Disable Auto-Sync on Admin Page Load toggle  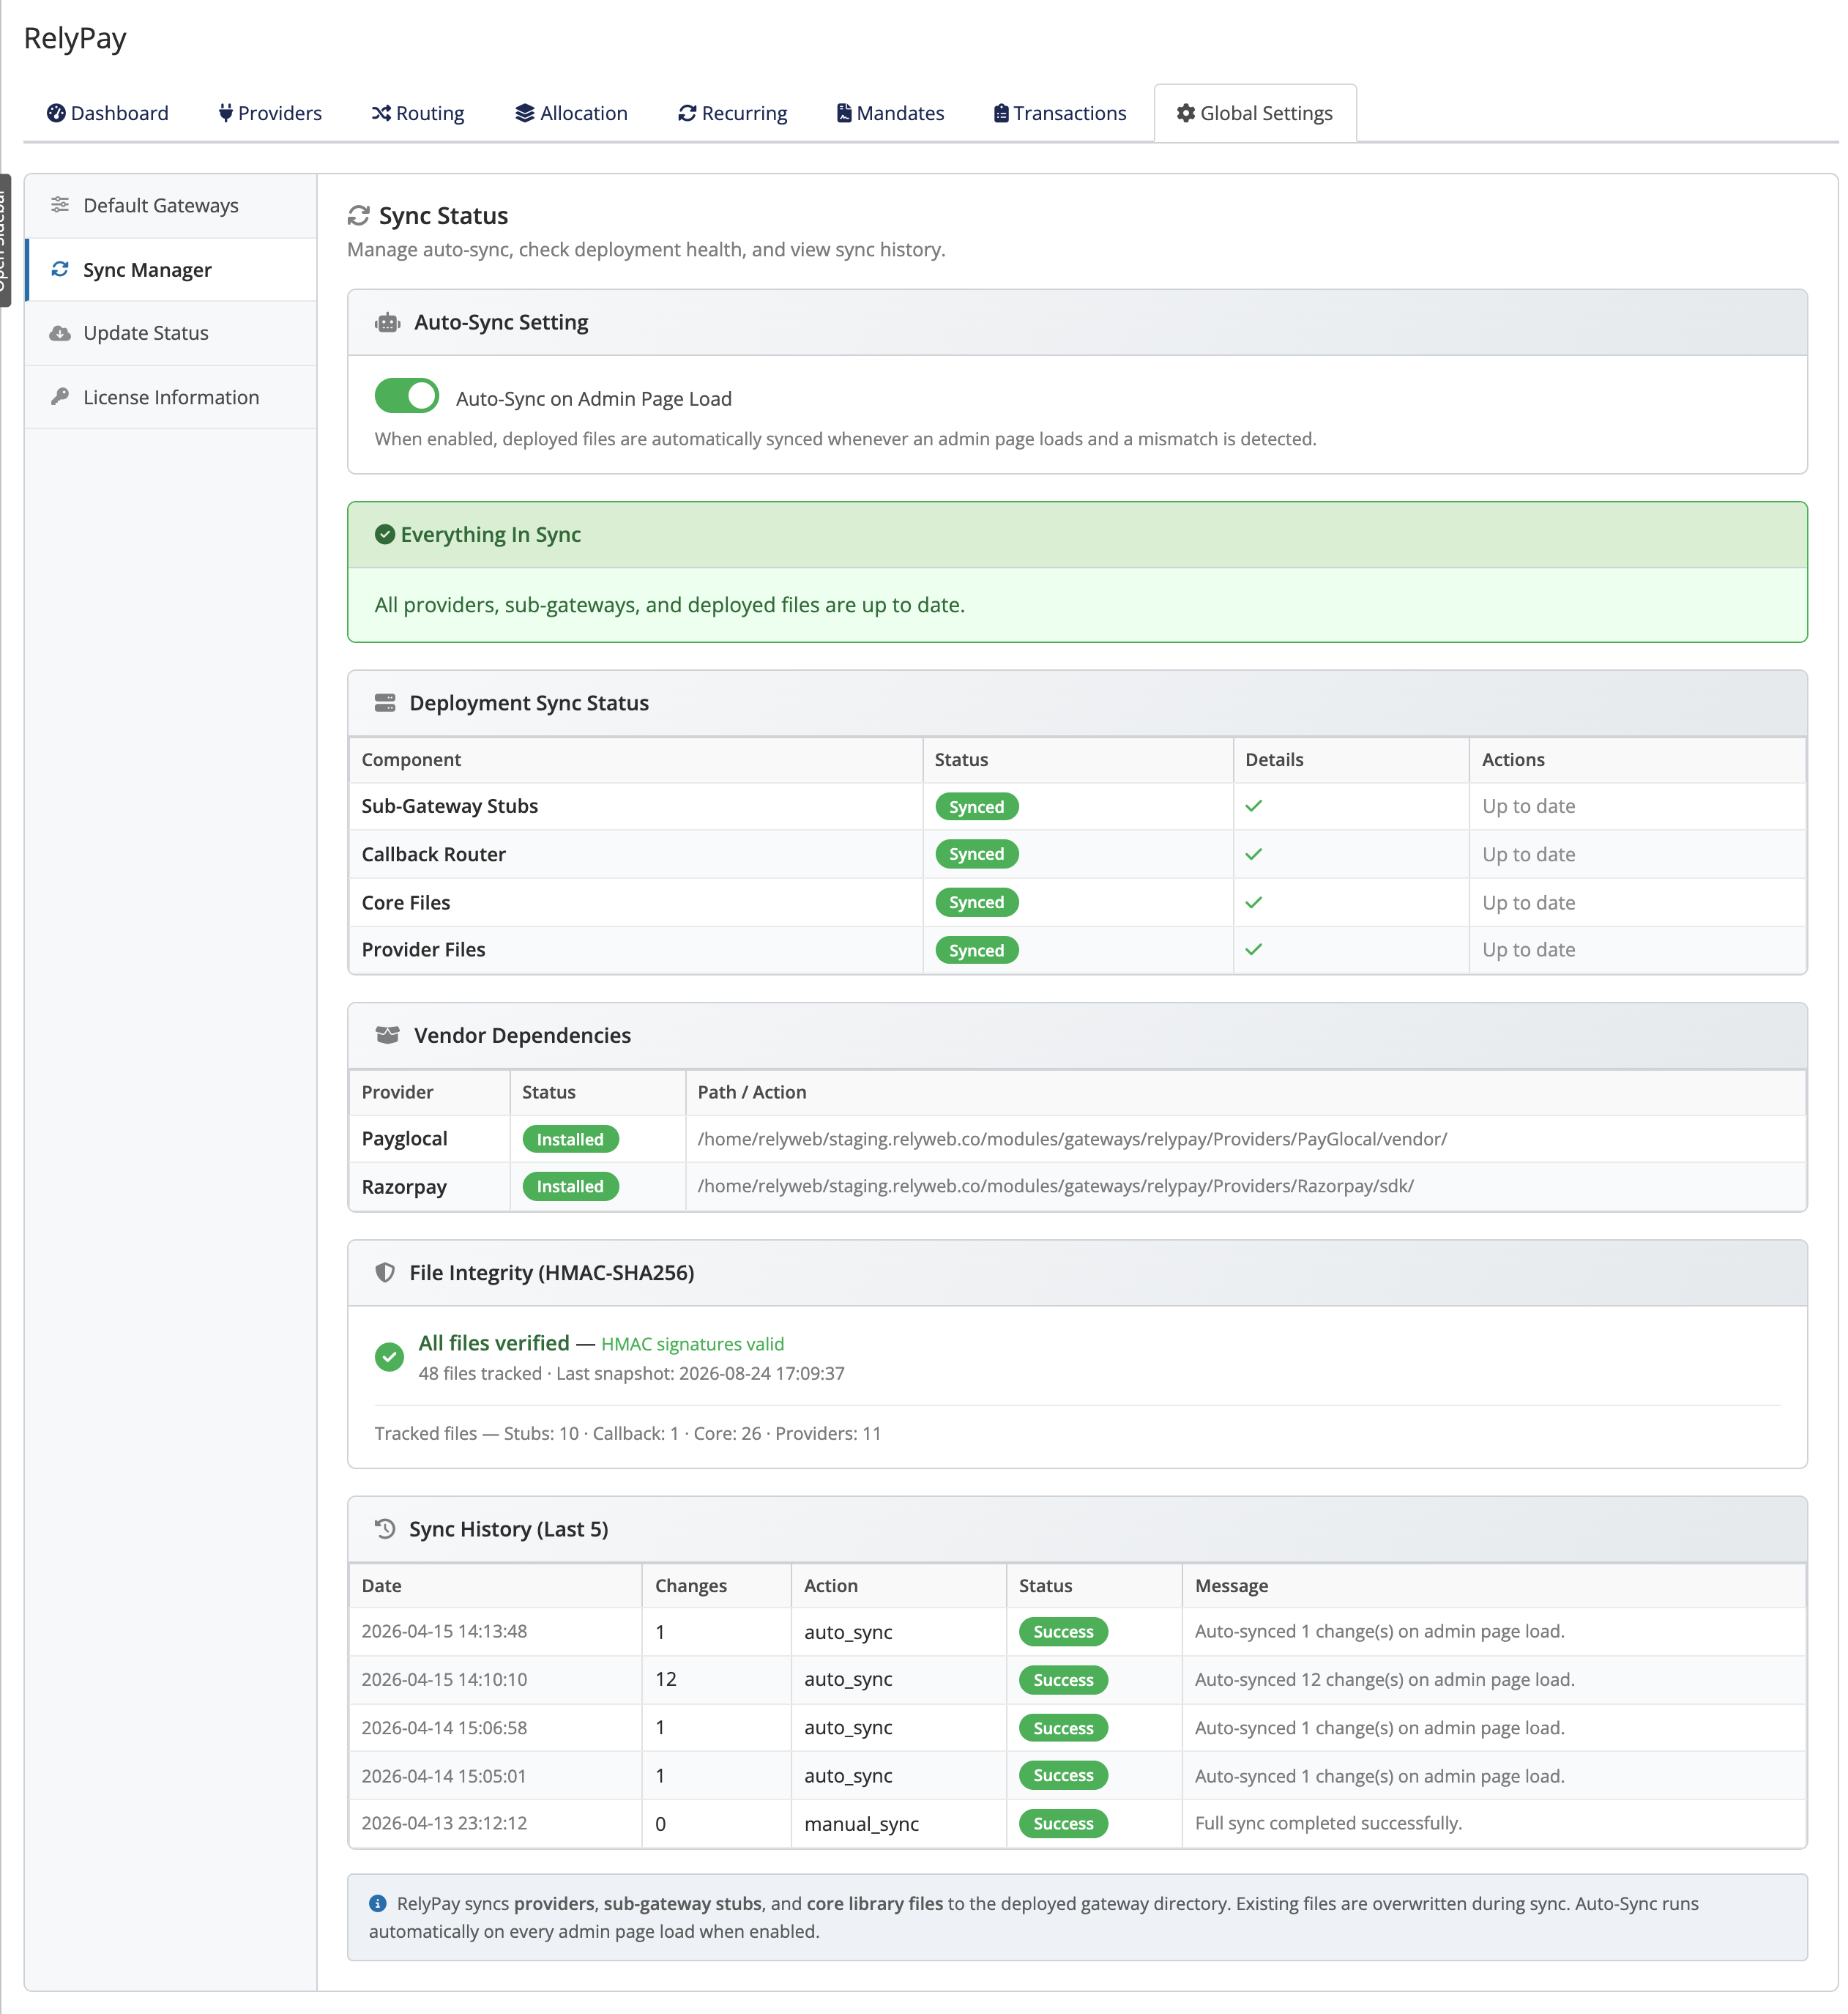407,396
